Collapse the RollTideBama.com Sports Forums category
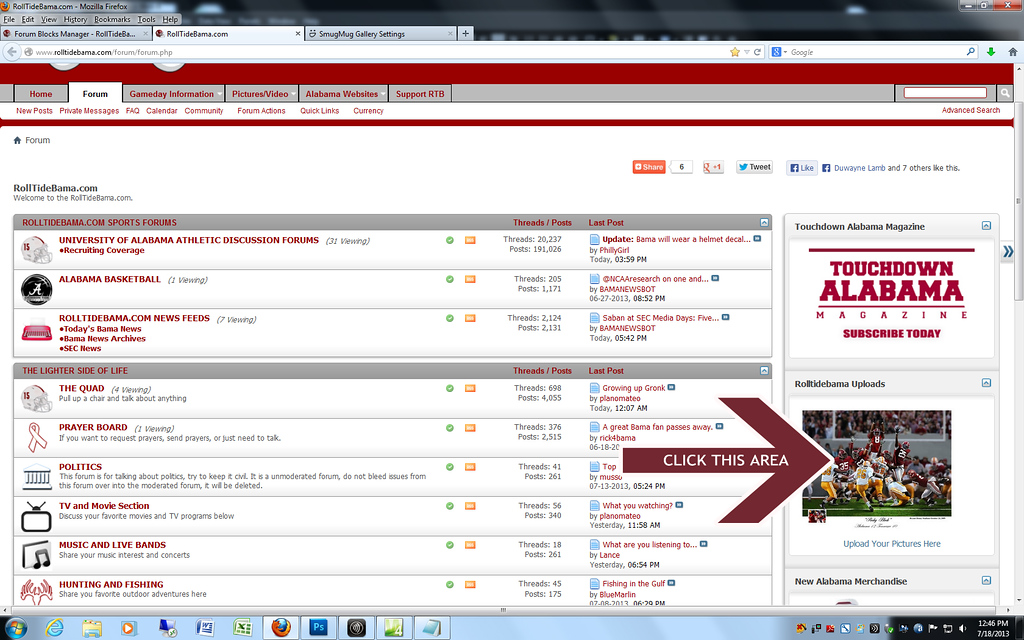Image resolution: width=1024 pixels, height=640 pixels. click(764, 222)
